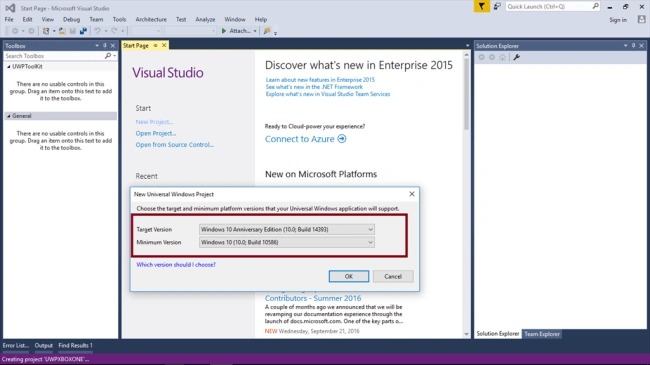650x365 pixels.
Task: Click the Start Page scroll down arrow
Action: [x=466, y=334]
